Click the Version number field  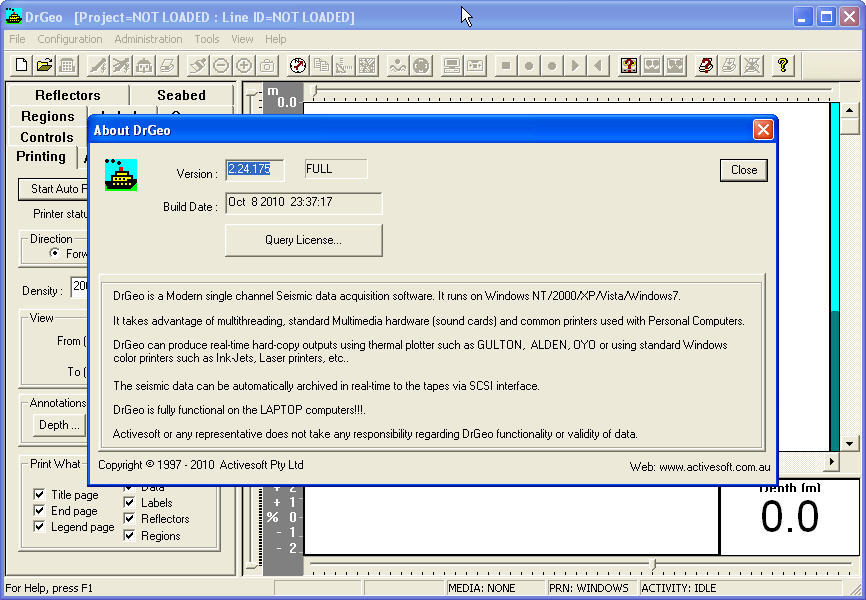pos(255,170)
